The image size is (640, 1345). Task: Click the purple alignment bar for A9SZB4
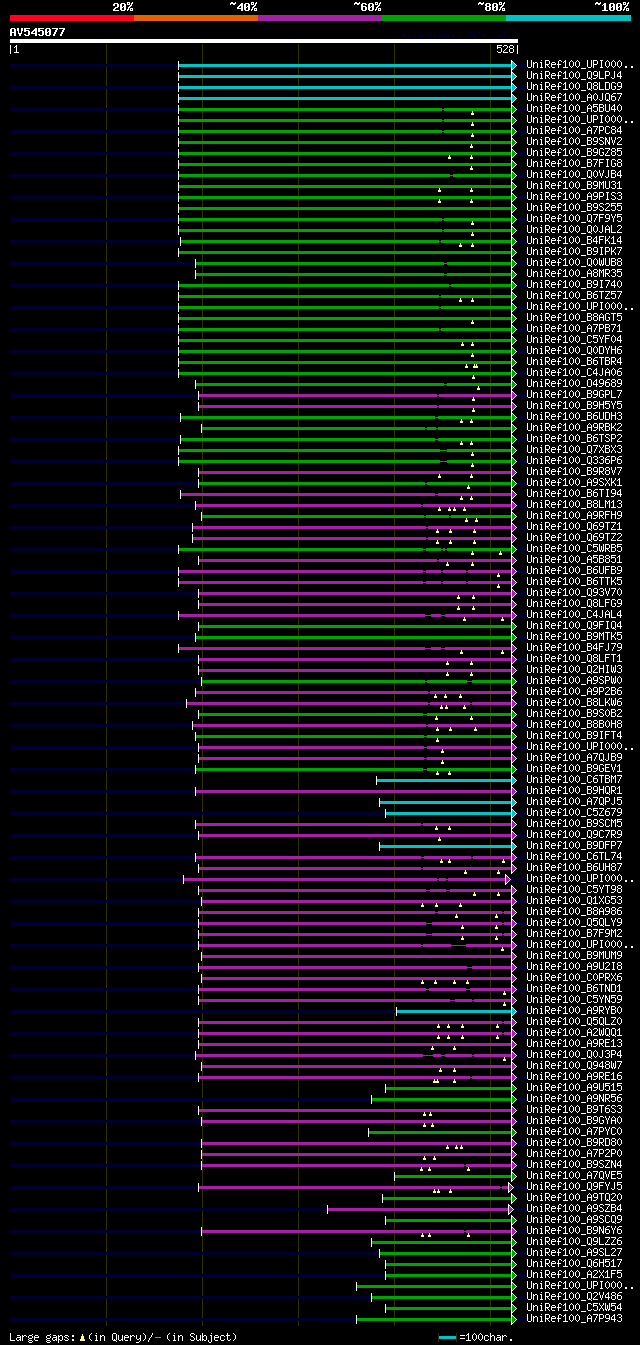click(422, 1208)
